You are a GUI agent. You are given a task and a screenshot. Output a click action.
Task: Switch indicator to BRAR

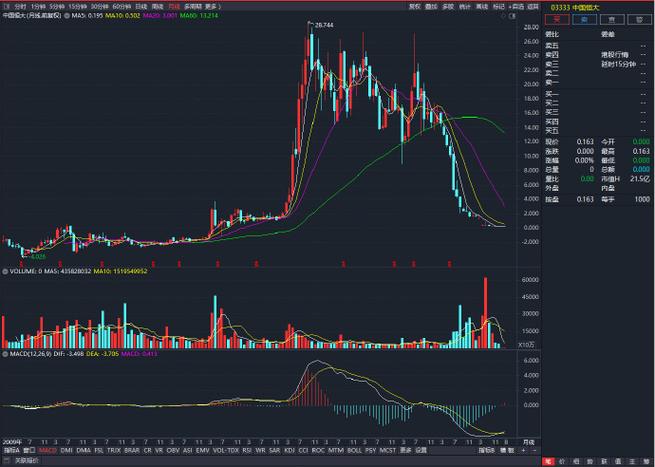(x=132, y=450)
